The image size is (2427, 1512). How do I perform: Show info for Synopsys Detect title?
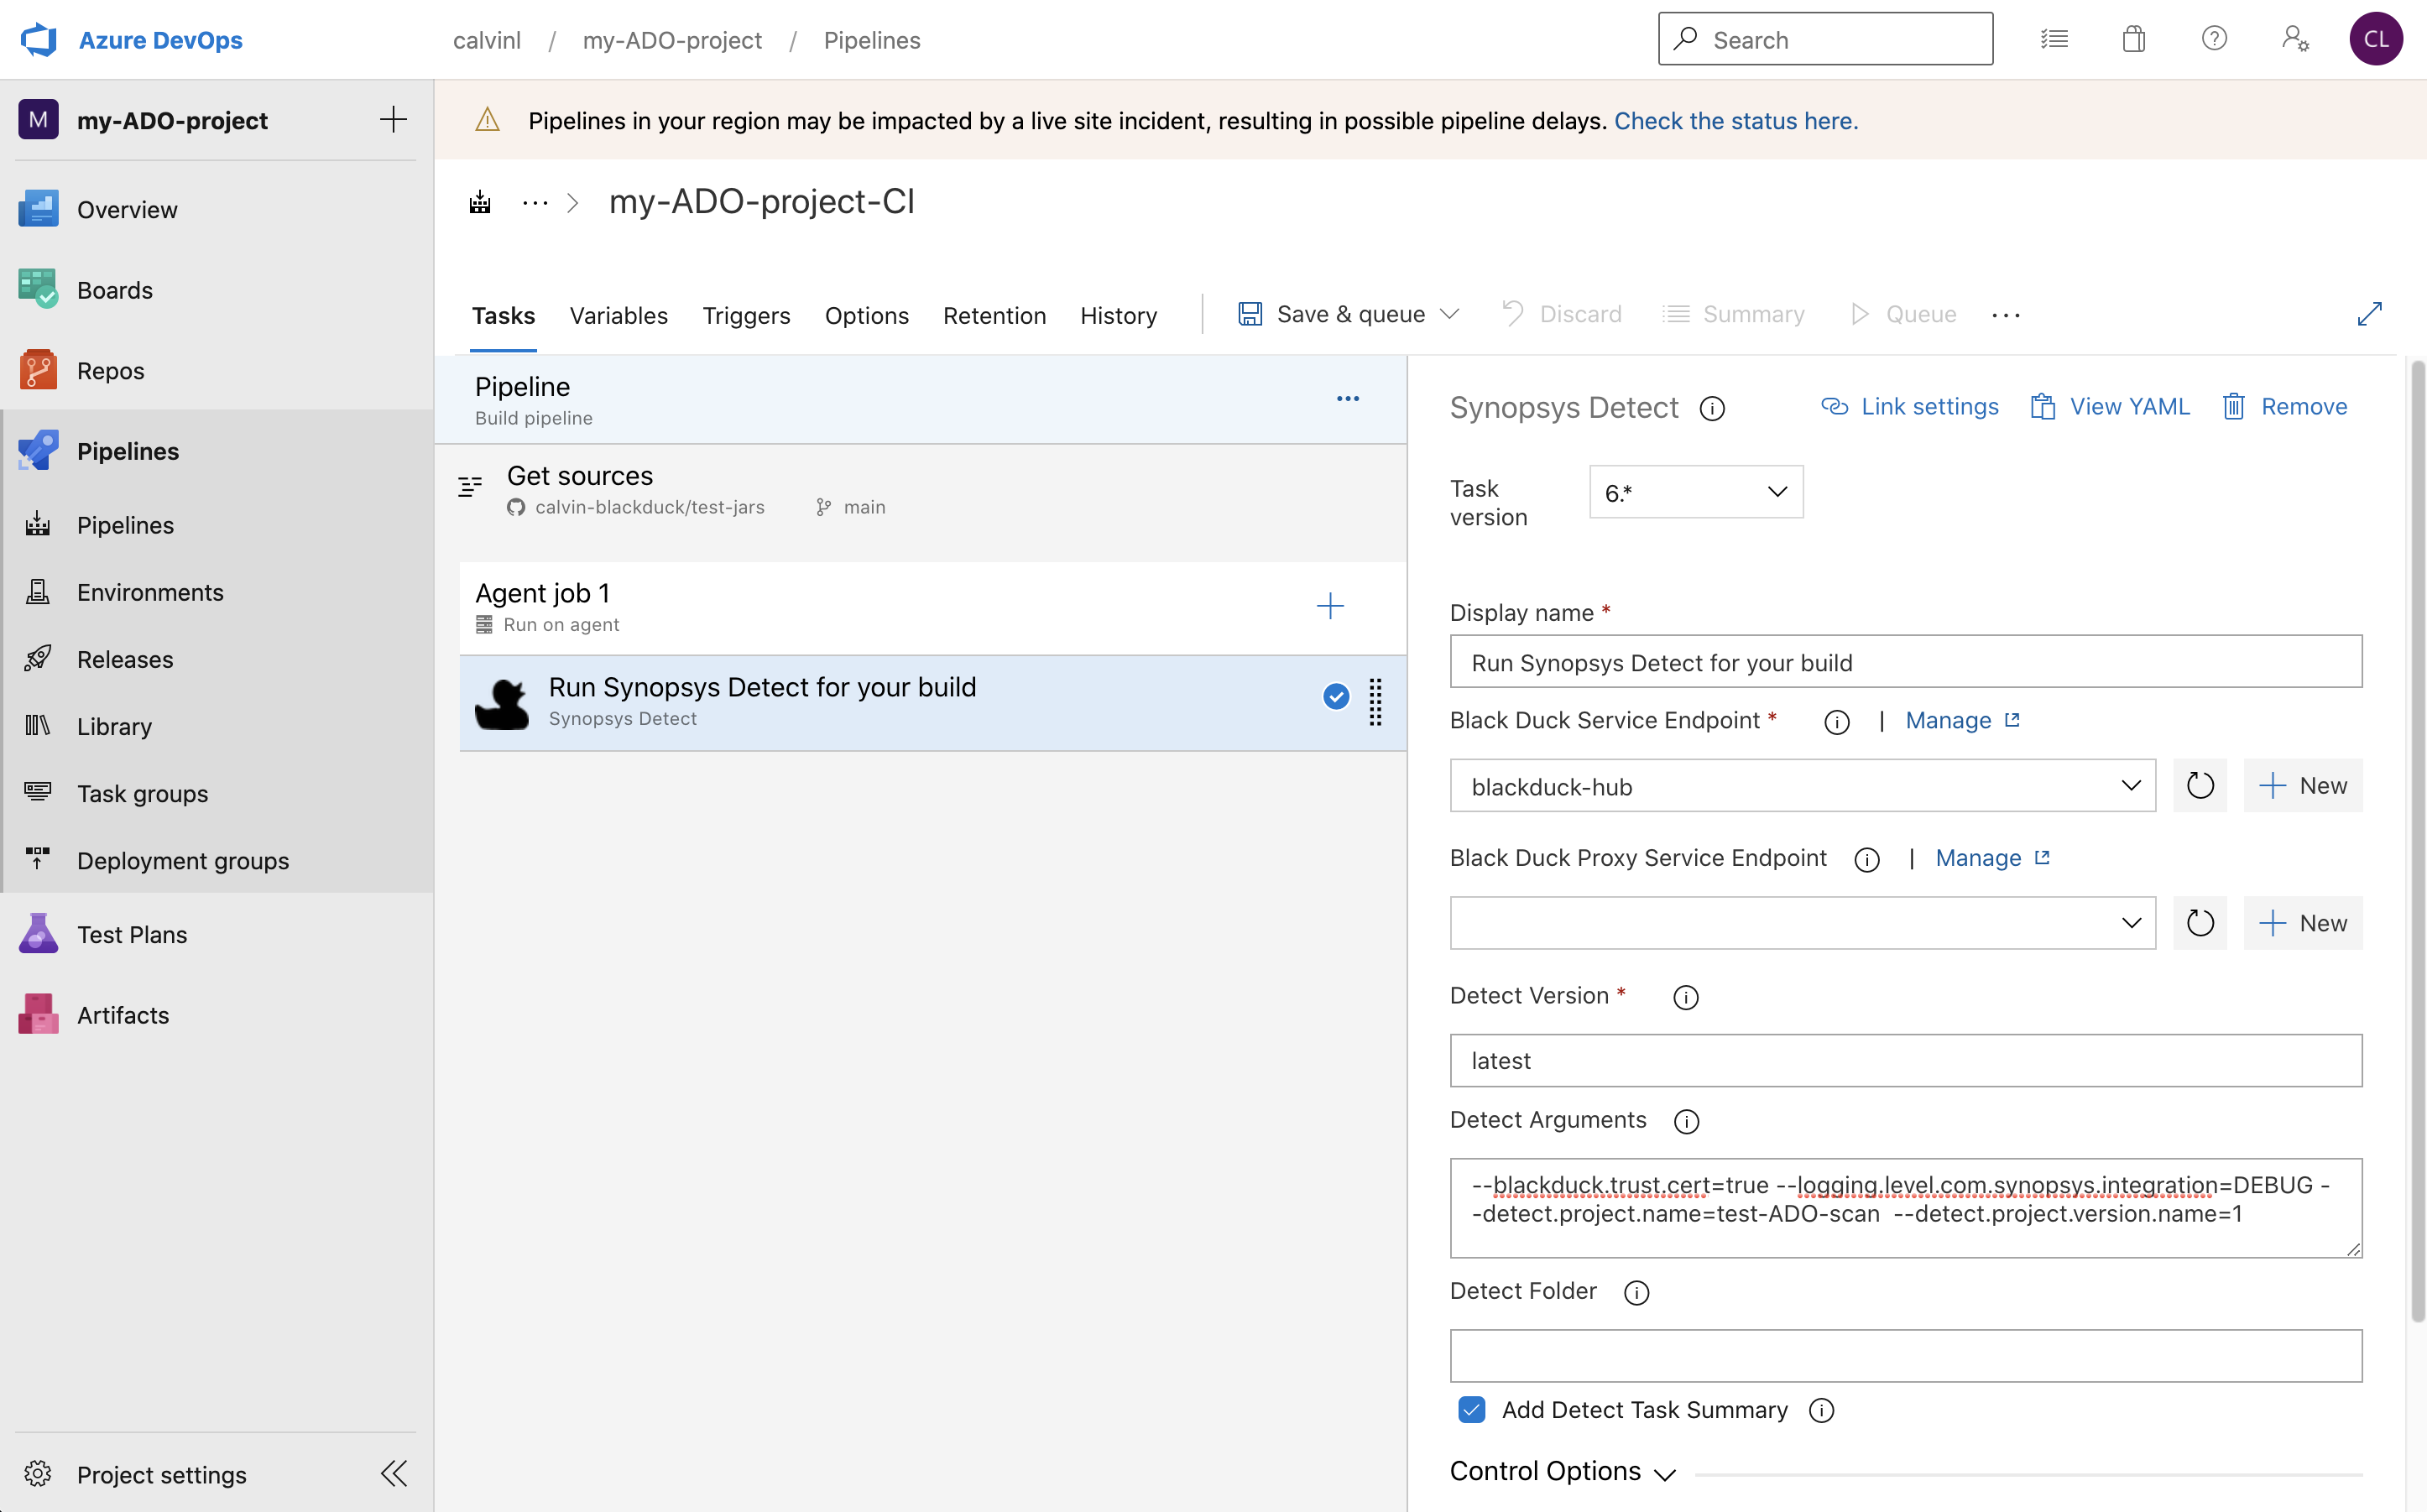click(1712, 408)
